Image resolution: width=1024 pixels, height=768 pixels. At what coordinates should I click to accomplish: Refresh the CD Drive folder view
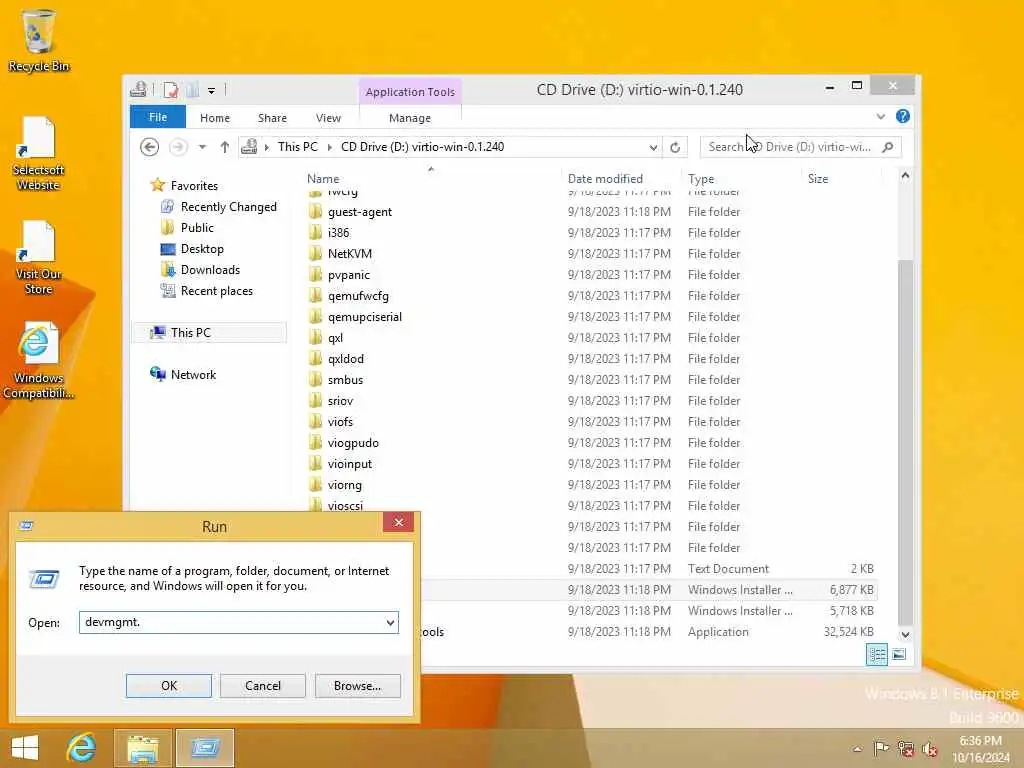(675, 147)
